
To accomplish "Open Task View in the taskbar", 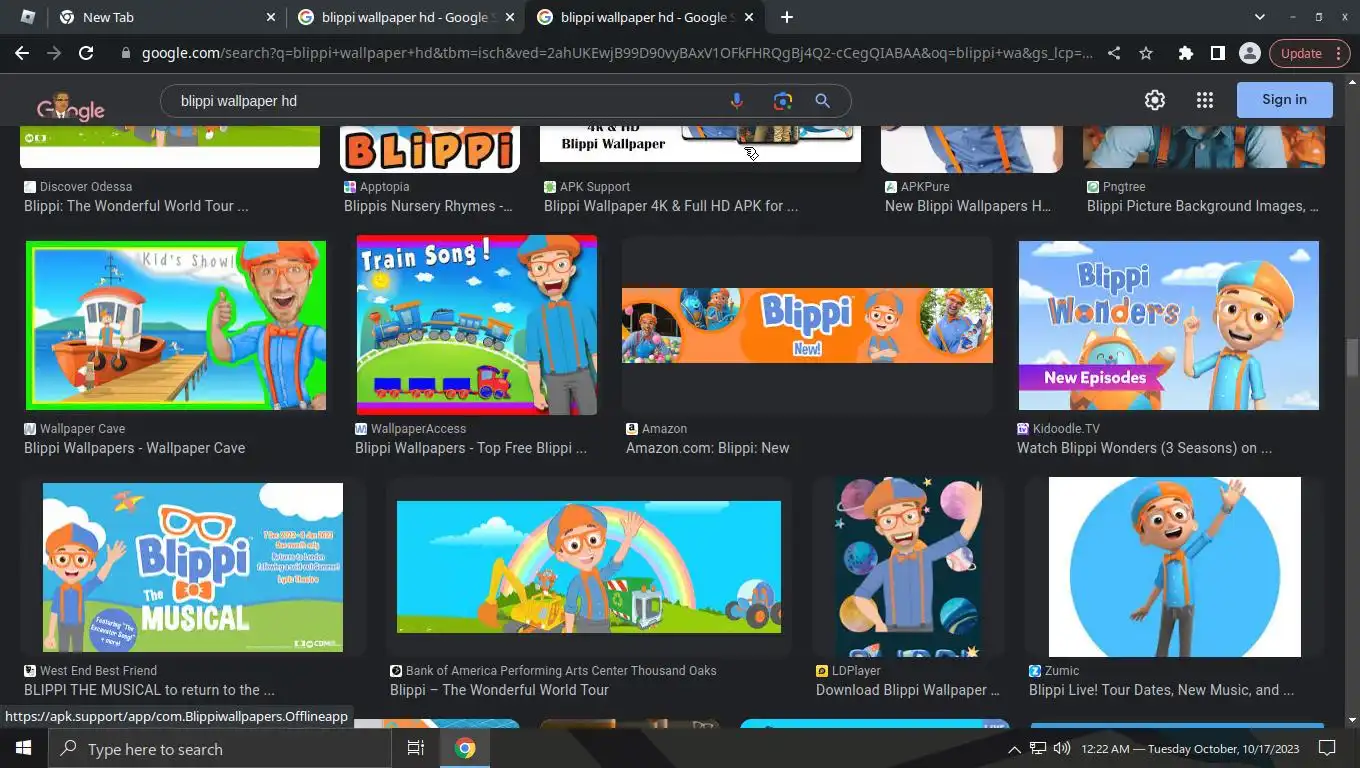I will [416, 748].
